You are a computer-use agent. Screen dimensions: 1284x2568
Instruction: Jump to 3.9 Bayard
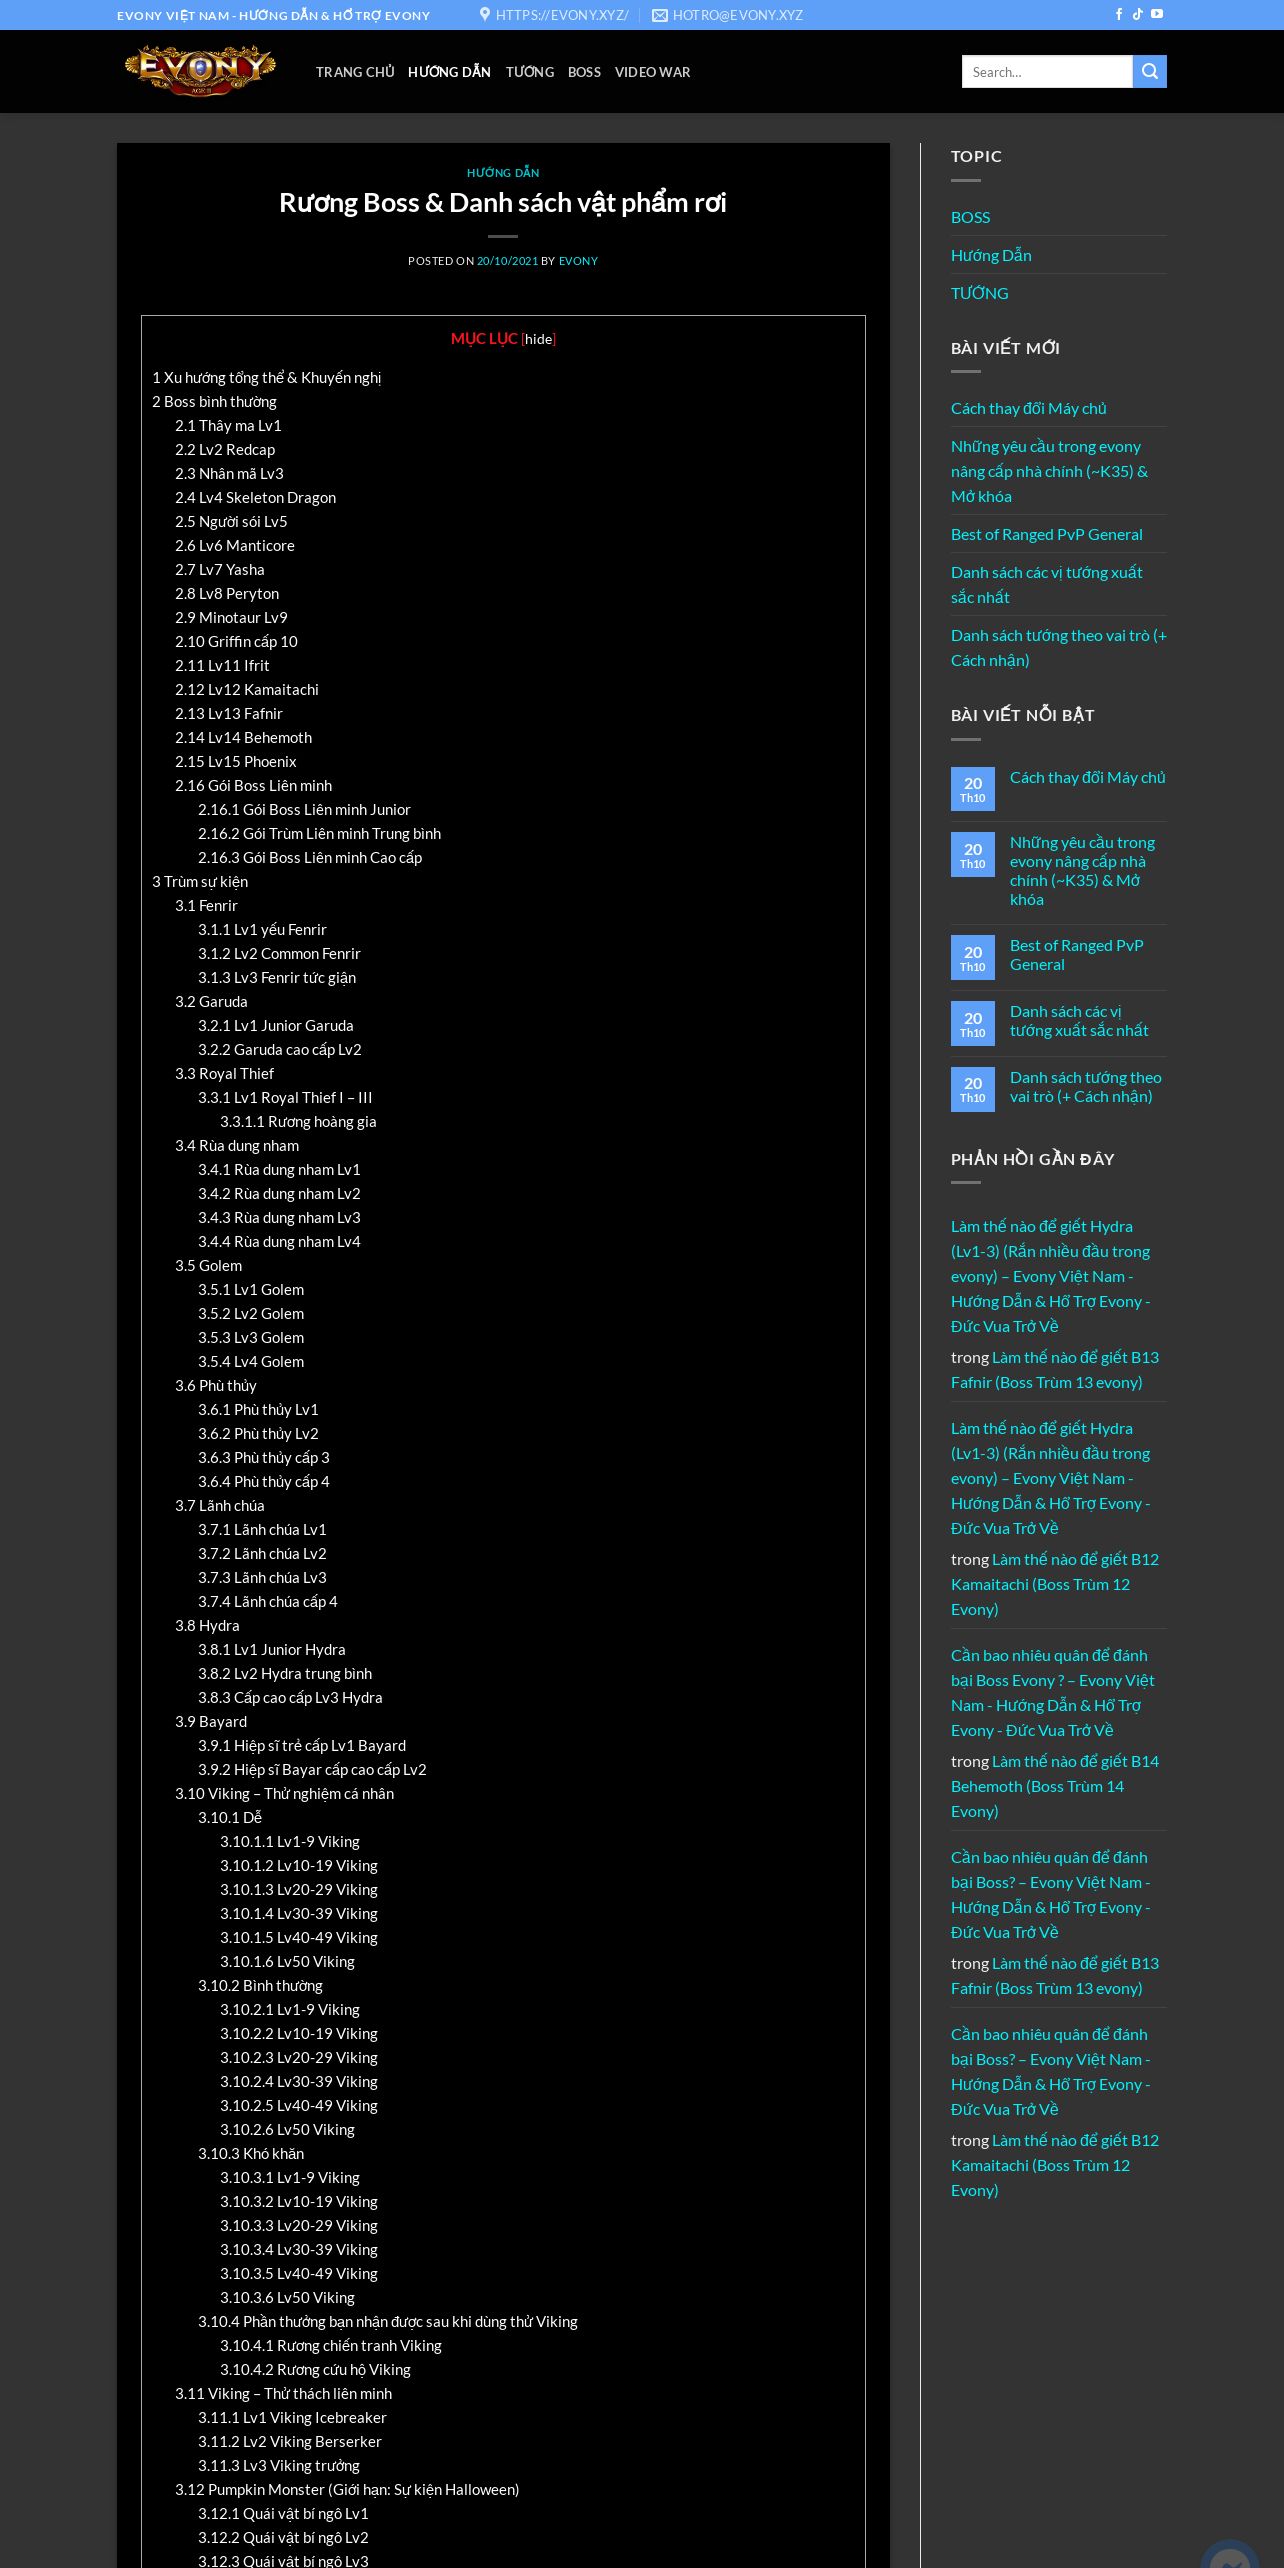coord(211,1722)
